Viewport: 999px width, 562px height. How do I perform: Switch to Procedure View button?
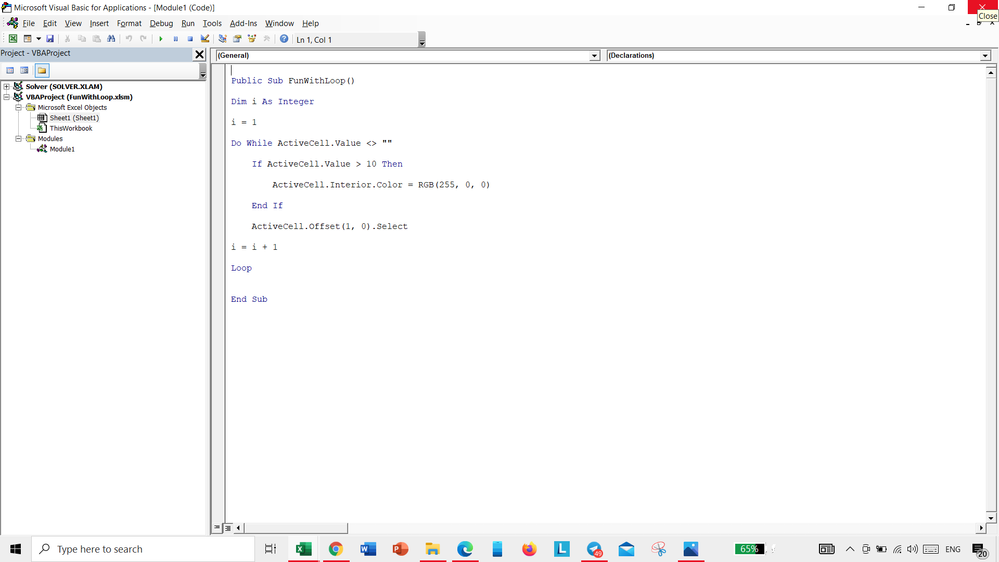[x=217, y=528]
